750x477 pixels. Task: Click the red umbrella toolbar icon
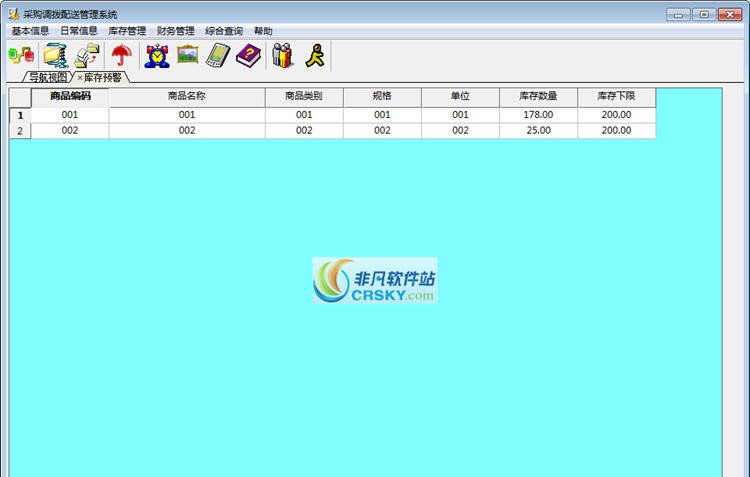[122, 56]
